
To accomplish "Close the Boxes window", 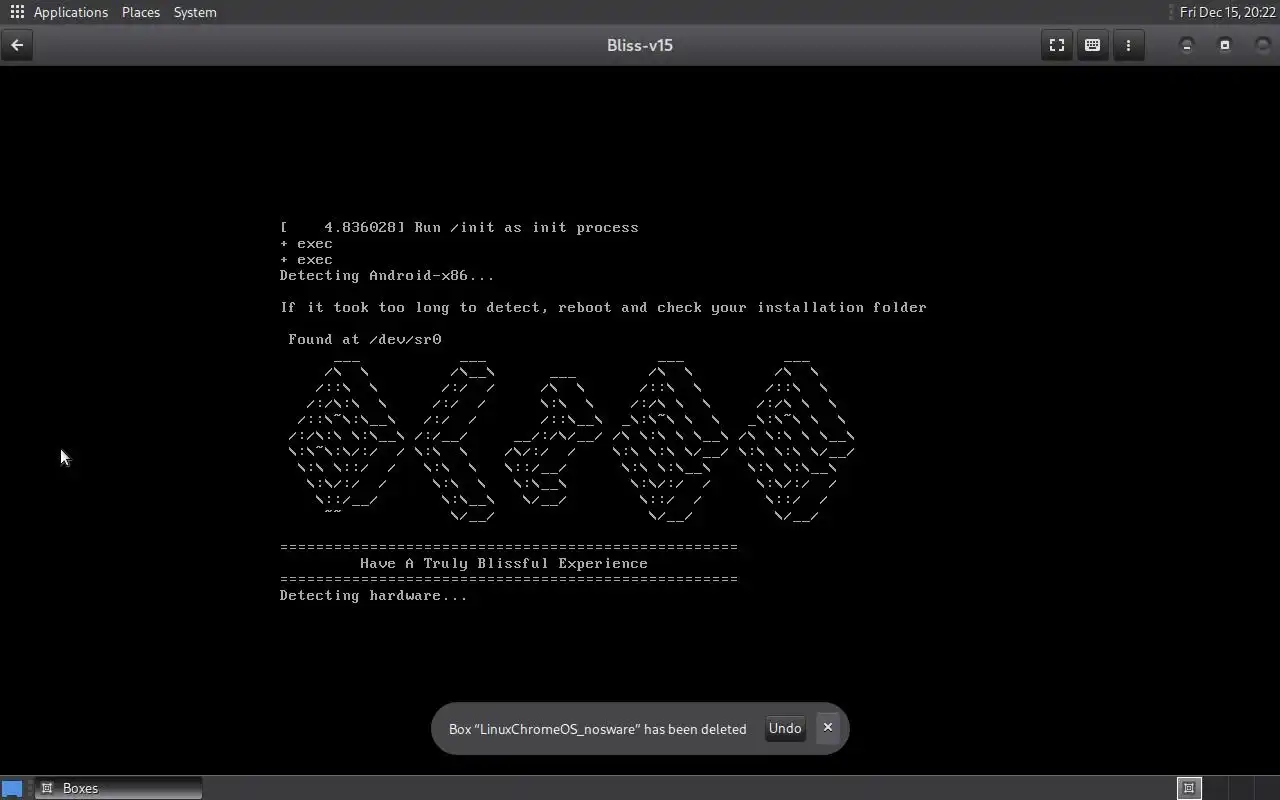I will (x=1262, y=45).
